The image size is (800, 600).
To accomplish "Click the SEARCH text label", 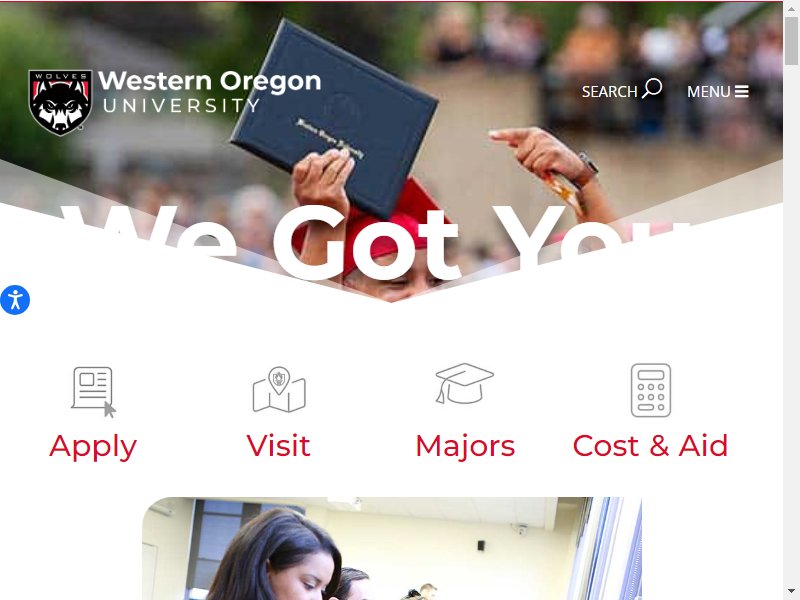I will [610, 92].
